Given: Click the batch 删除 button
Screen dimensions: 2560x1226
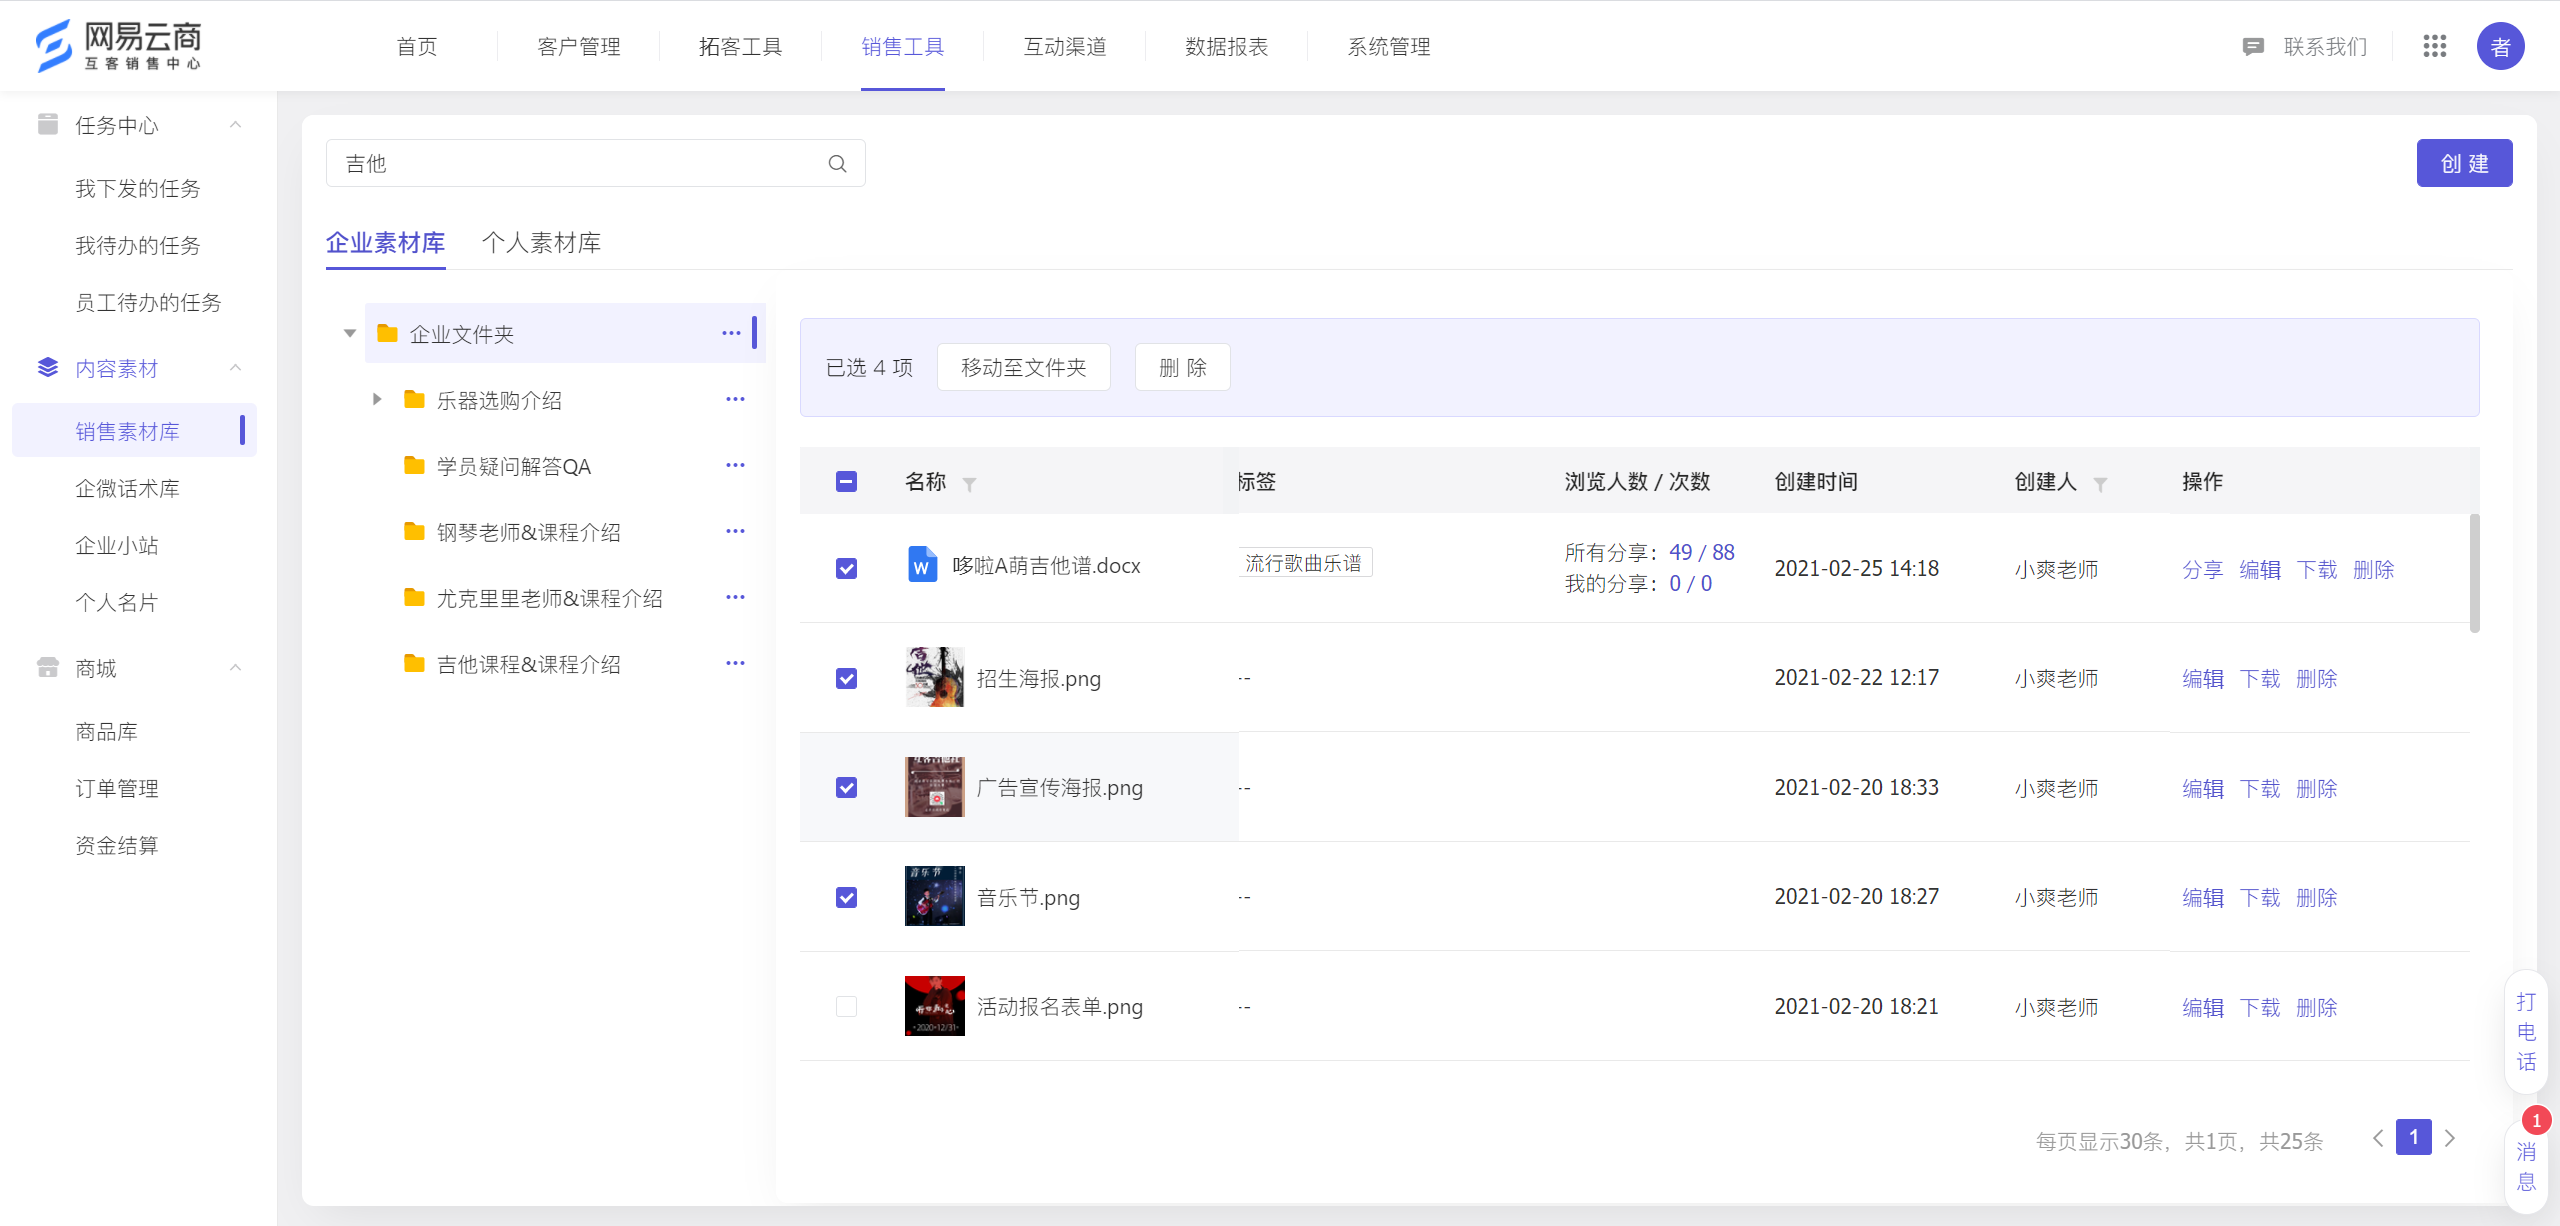Looking at the screenshot, I should pos(1182,367).
